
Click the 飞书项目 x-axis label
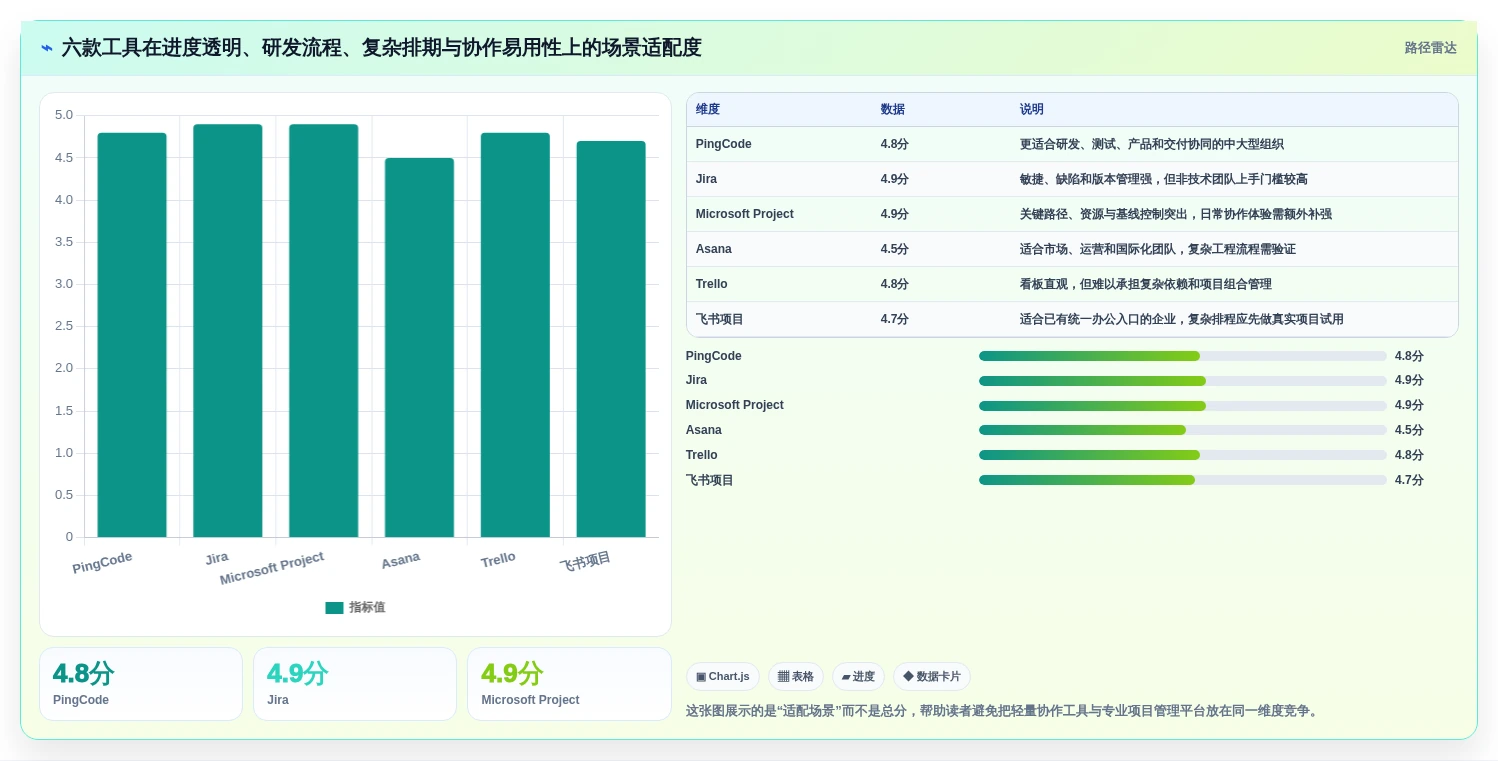(x=585, y=561)
